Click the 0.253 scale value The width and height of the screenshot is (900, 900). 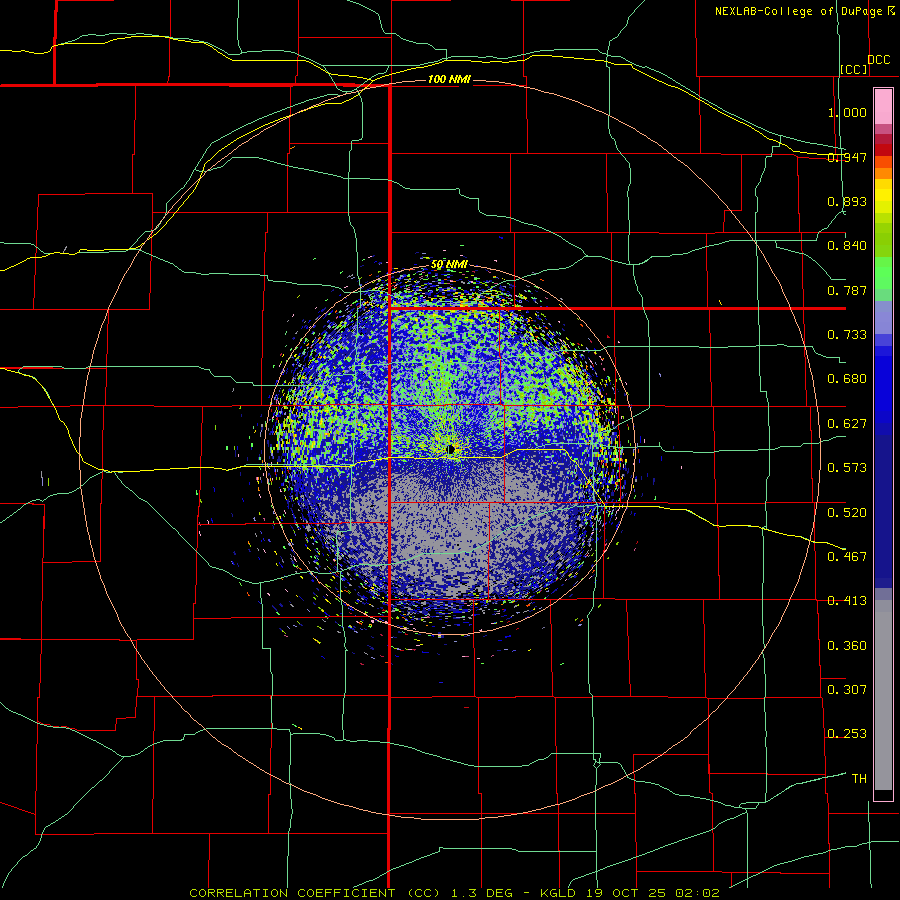[847, 734]
